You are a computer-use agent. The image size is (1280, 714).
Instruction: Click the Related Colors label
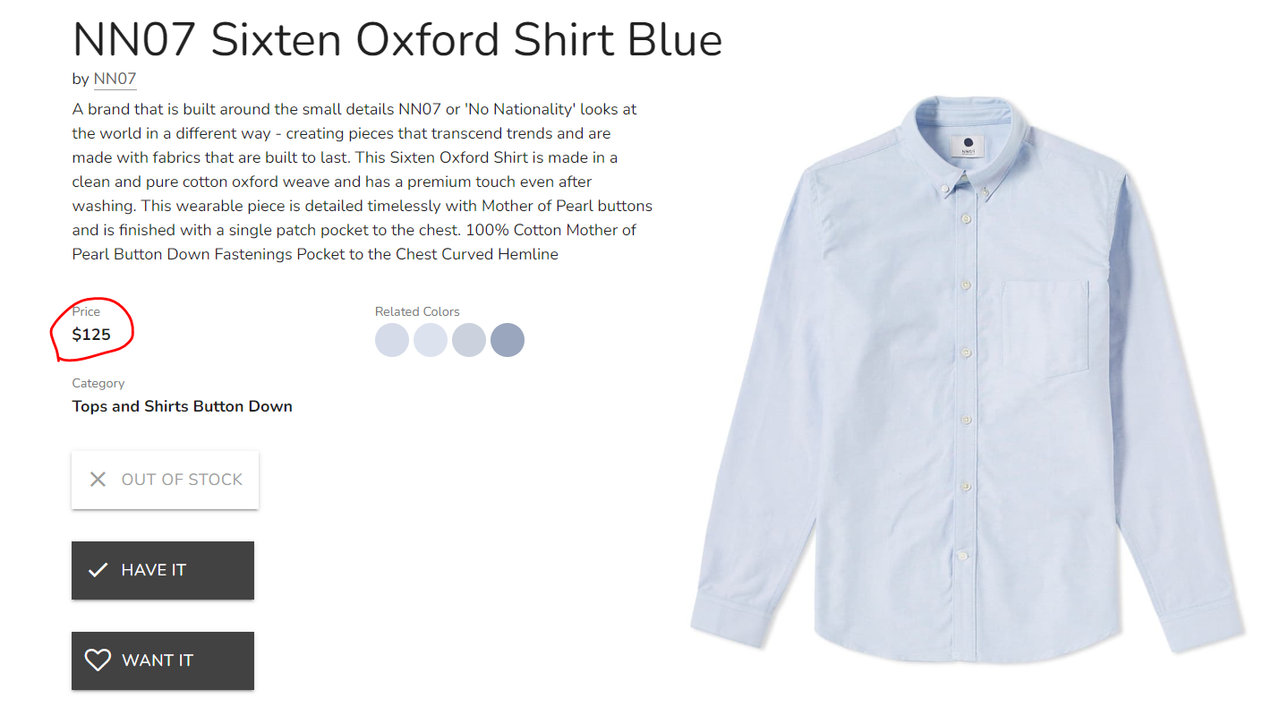[417, 311]
